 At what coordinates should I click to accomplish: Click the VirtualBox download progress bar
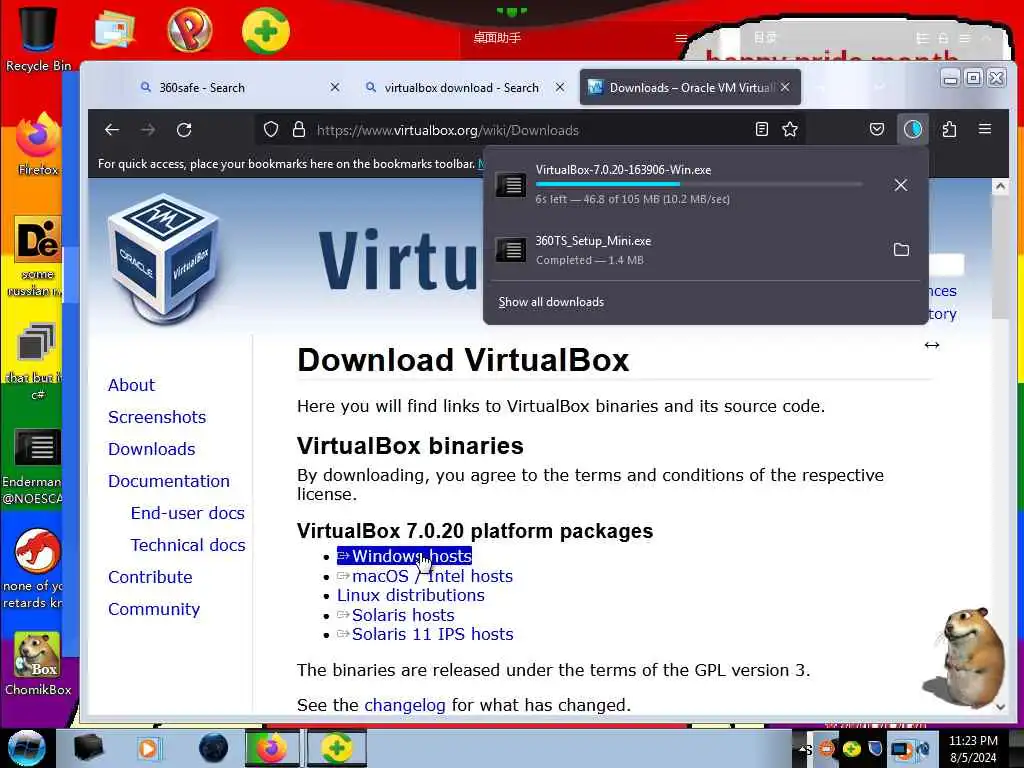pyautogui.click(x=699, y=184)
